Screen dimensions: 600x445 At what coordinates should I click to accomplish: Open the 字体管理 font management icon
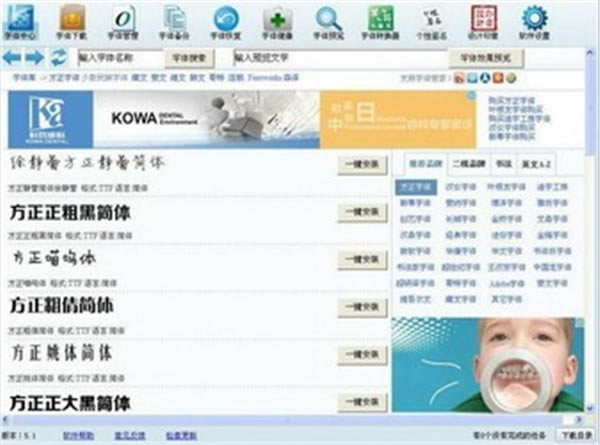(122, 20)
